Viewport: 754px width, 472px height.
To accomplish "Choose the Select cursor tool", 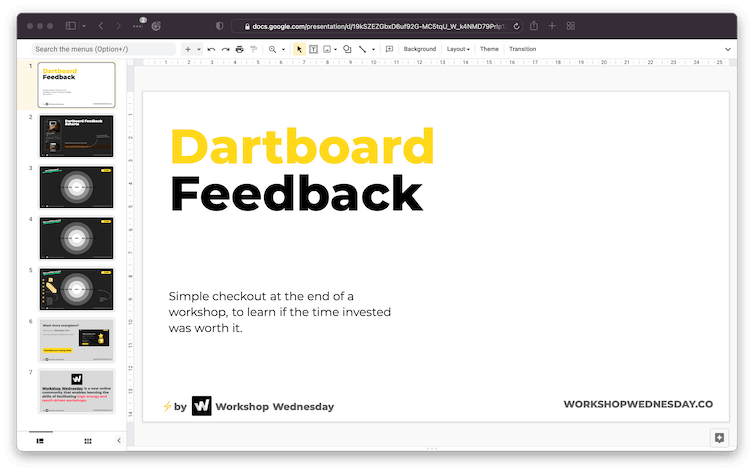I will coord(299,49).
